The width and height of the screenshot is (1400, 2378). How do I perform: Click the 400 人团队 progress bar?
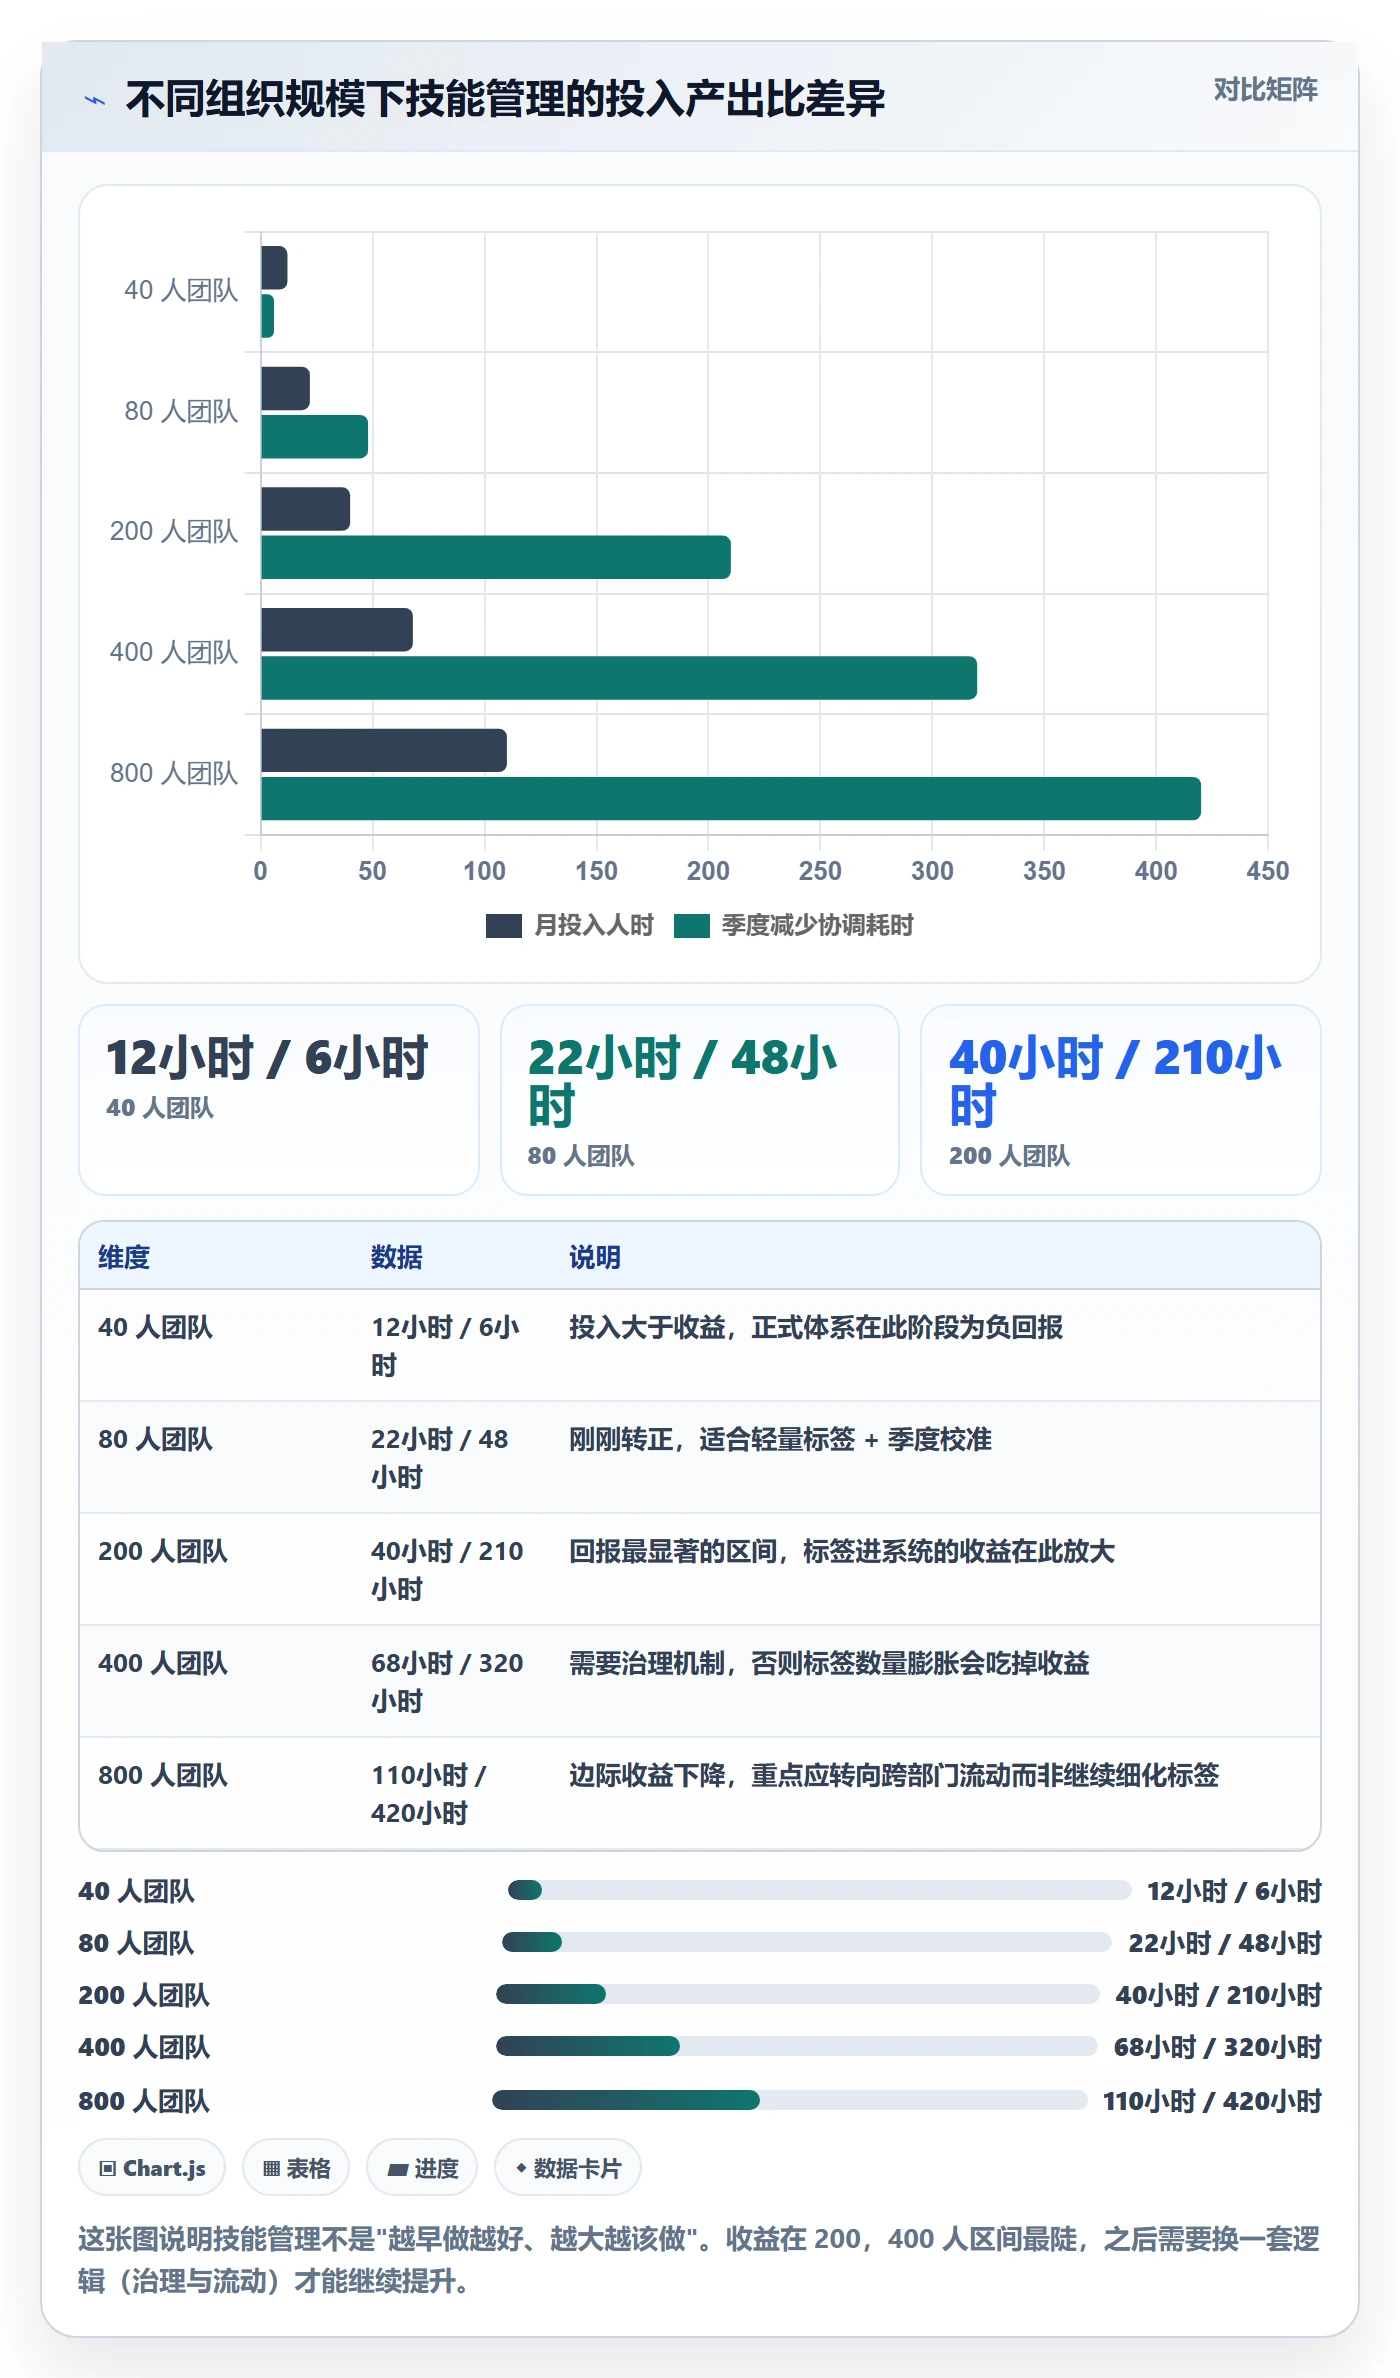click(797, 2046)
